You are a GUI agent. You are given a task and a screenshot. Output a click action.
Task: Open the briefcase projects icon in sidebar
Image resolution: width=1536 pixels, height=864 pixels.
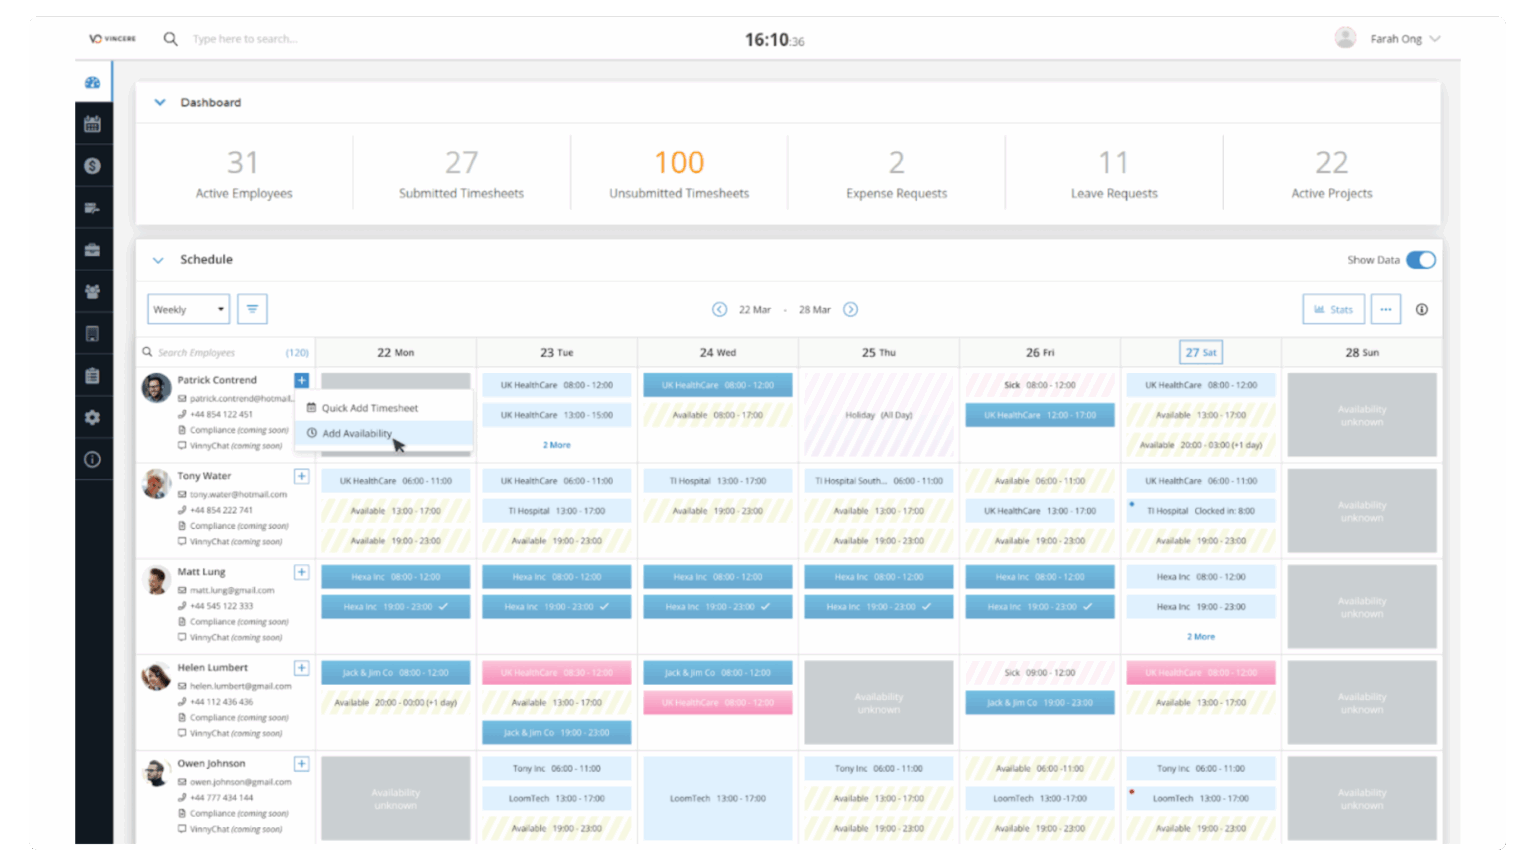[94, 251]
